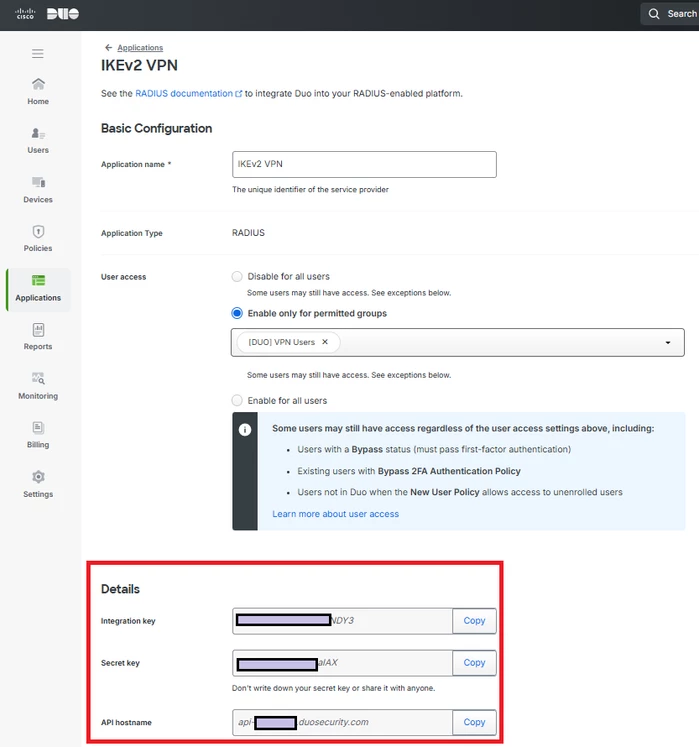Image resolution: width=699 pixels, height=747 pixels.
Task: Click the Devices icon in sidebar
Action: 38,182
